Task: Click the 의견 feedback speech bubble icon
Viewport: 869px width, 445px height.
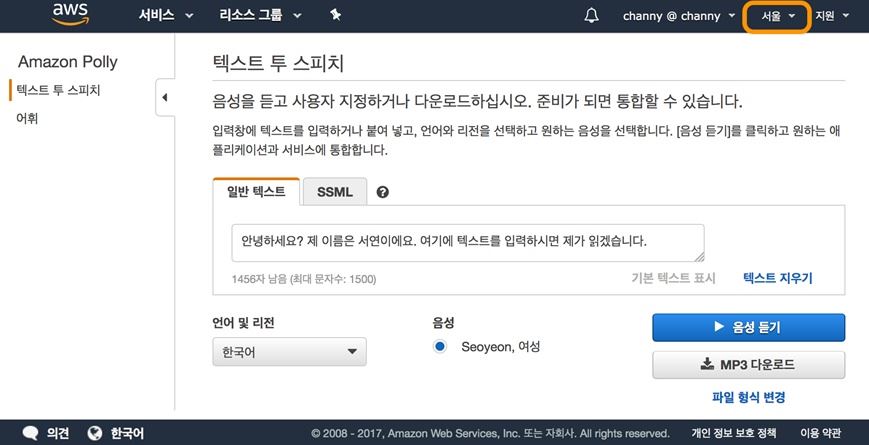Action: click(30, 433)
